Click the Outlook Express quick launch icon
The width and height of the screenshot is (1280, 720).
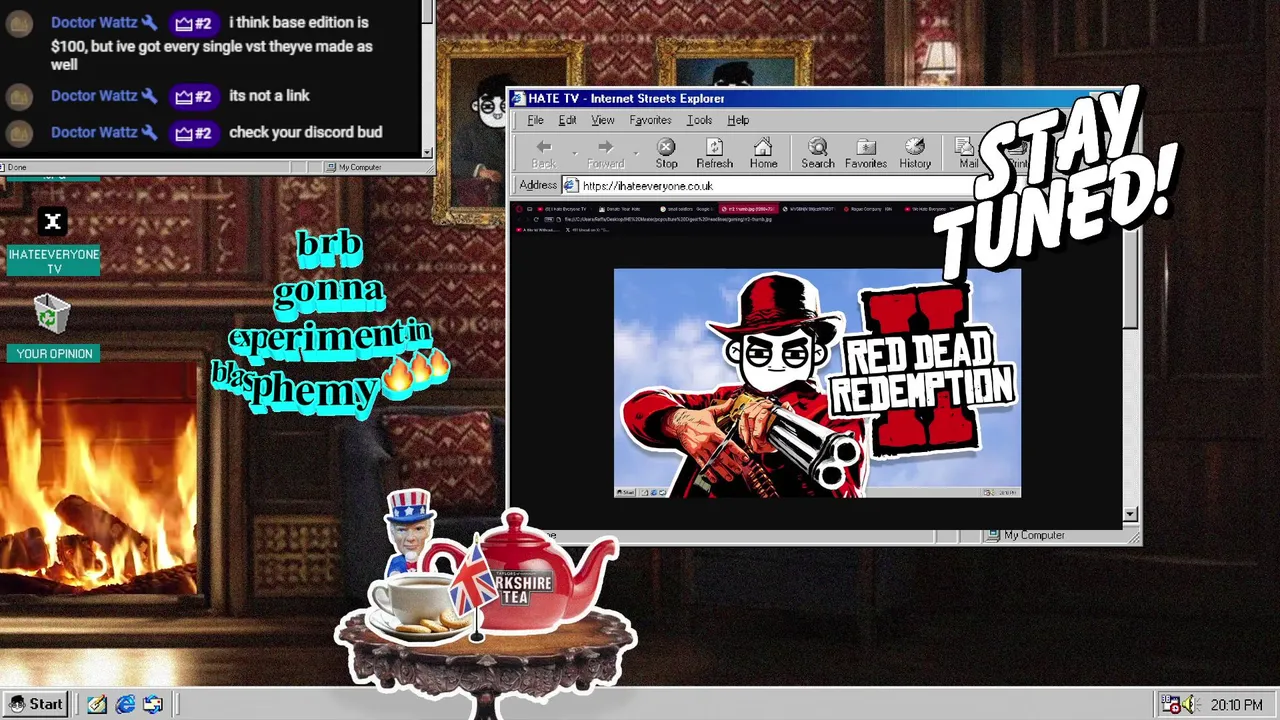[x=153, y=704]
